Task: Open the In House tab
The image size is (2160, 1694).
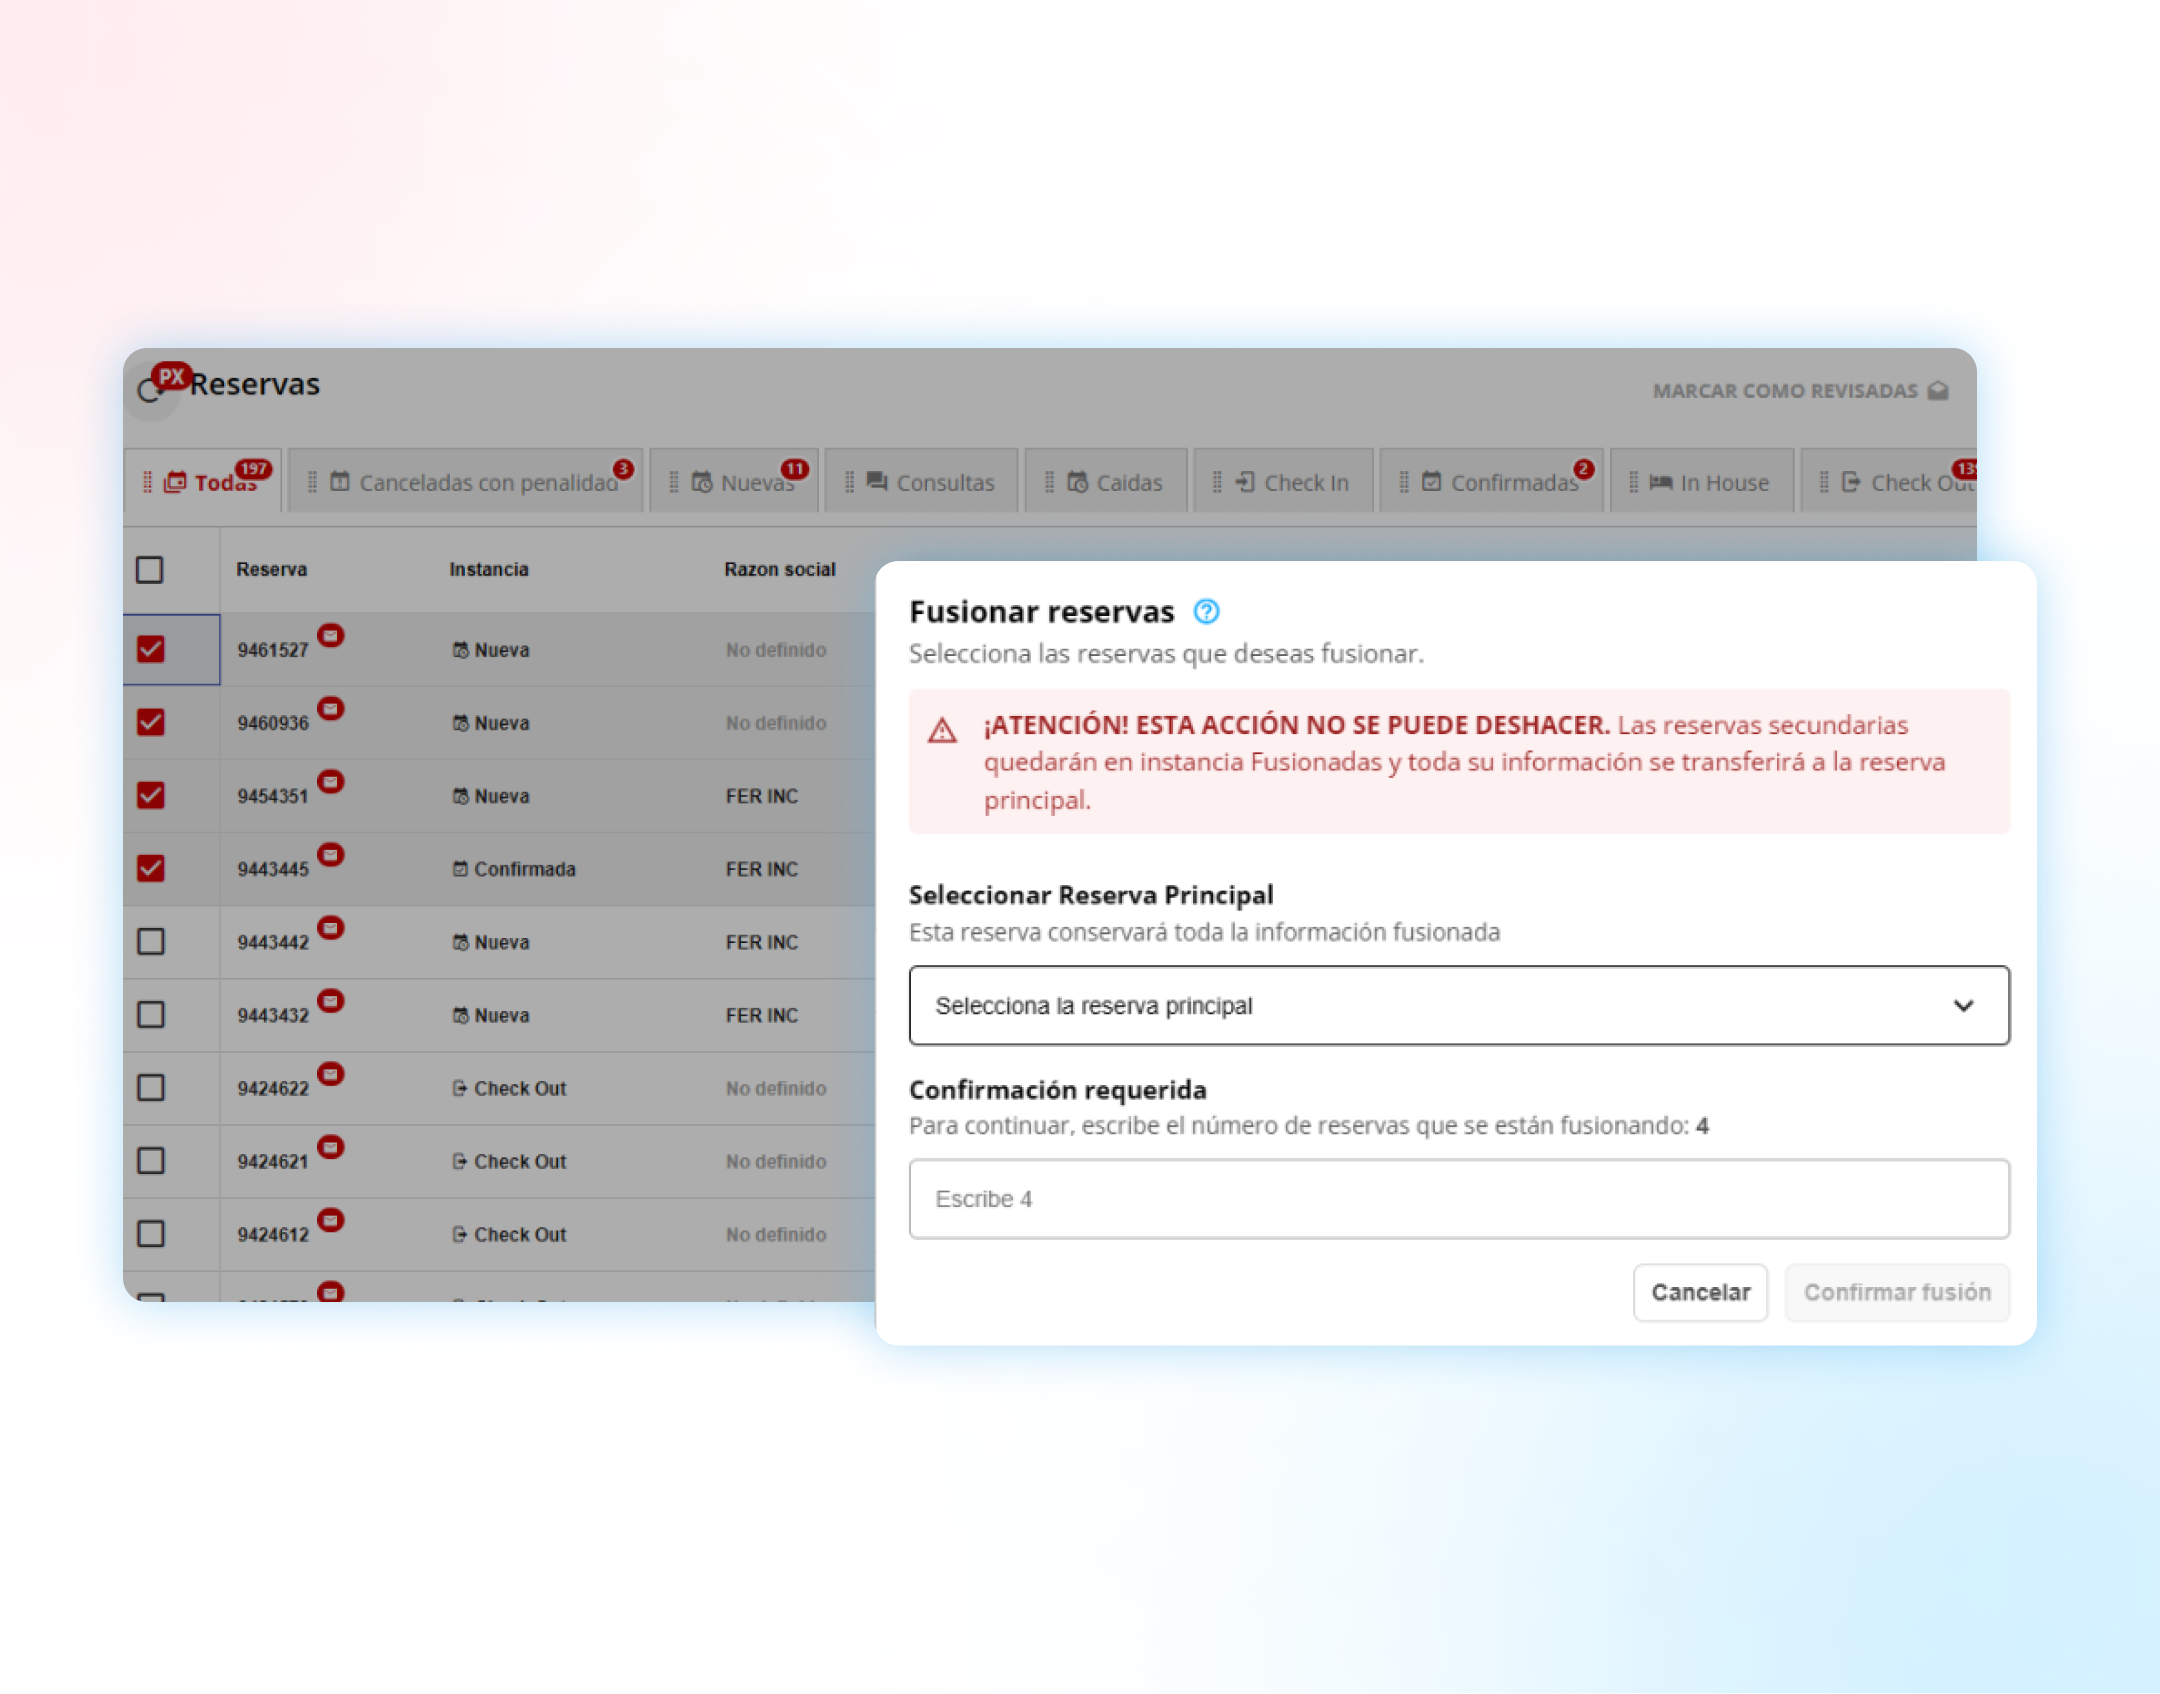Action: 1722,482
